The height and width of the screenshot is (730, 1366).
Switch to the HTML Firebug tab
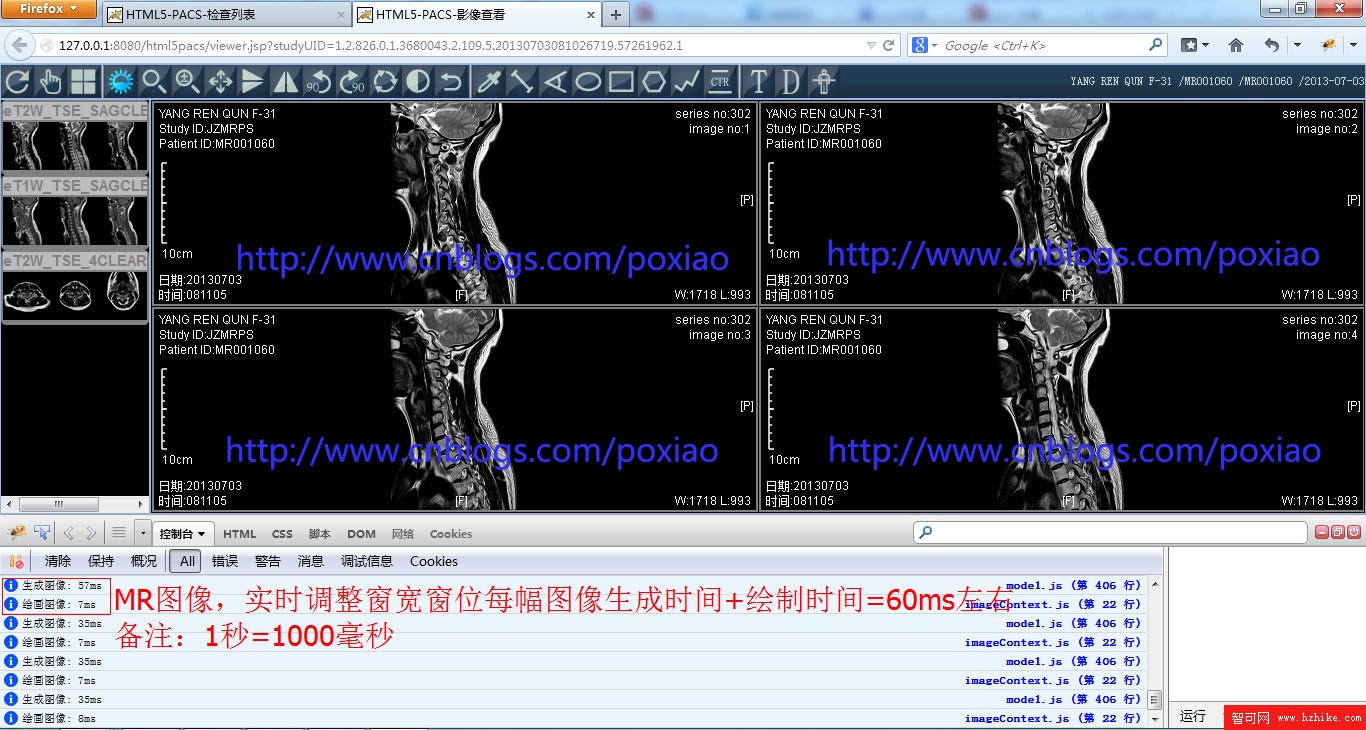point(239,534)
